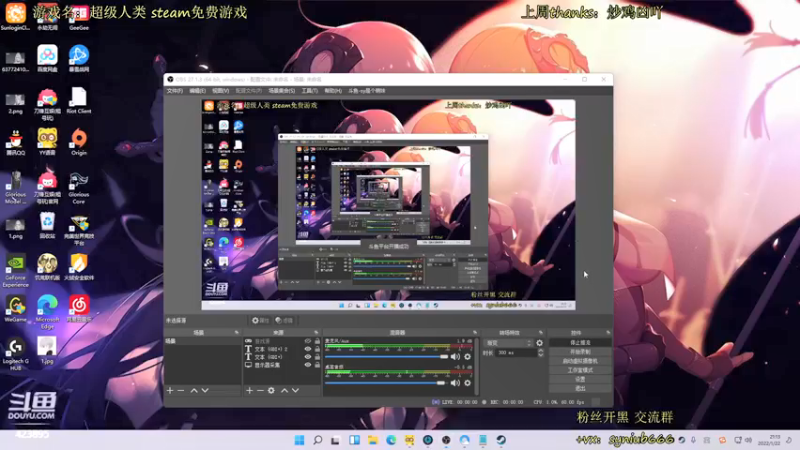Move source down in Sources panel
The height and width of the screenshot is (450, 800).
[x=295, y=390]
